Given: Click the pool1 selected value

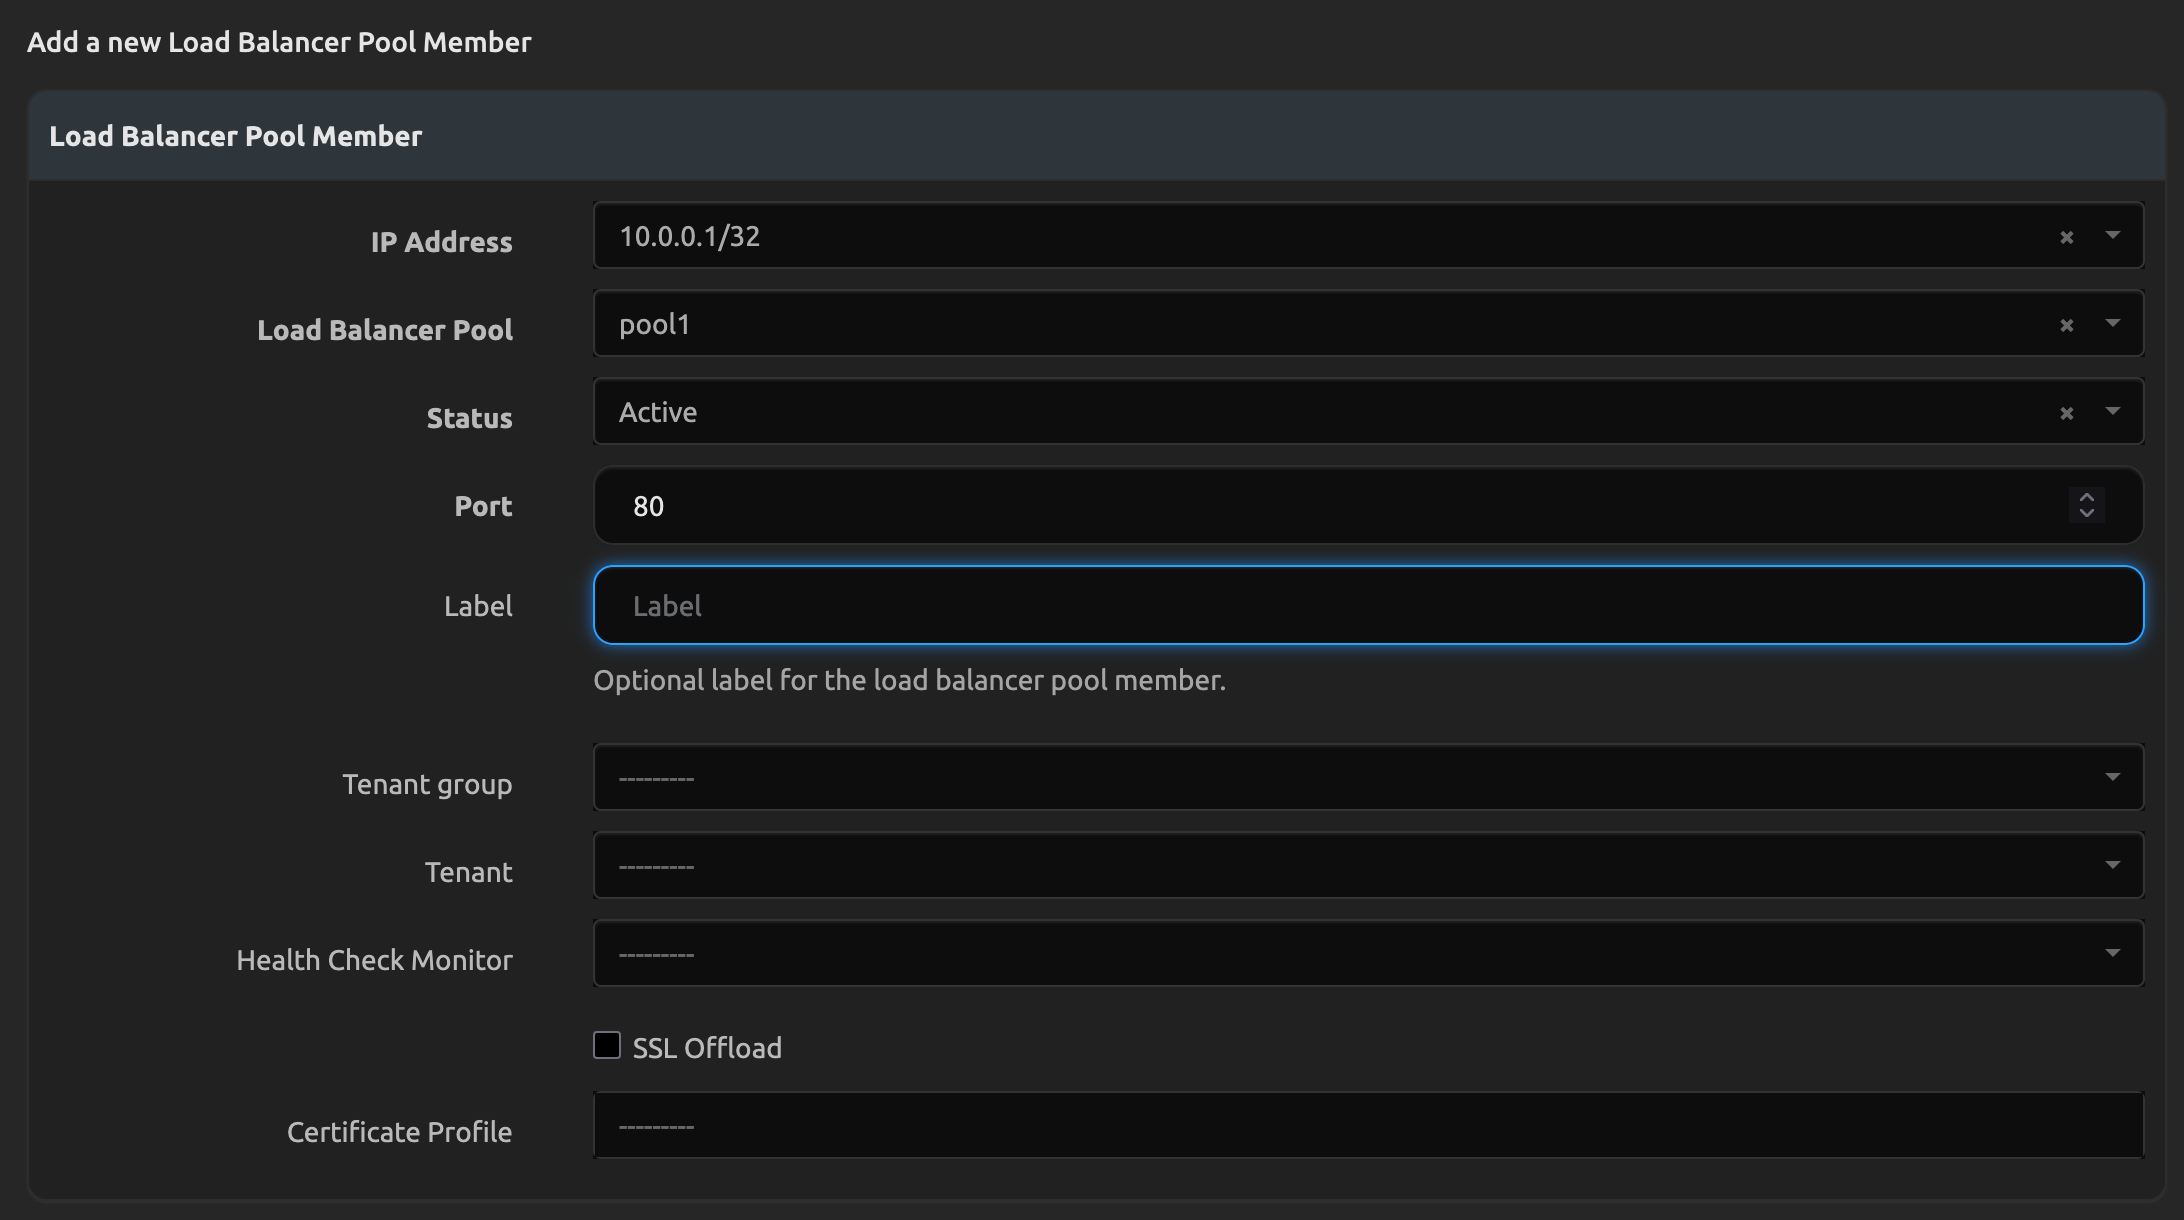Looking at the screenshot, I should [x=655, y=325].
